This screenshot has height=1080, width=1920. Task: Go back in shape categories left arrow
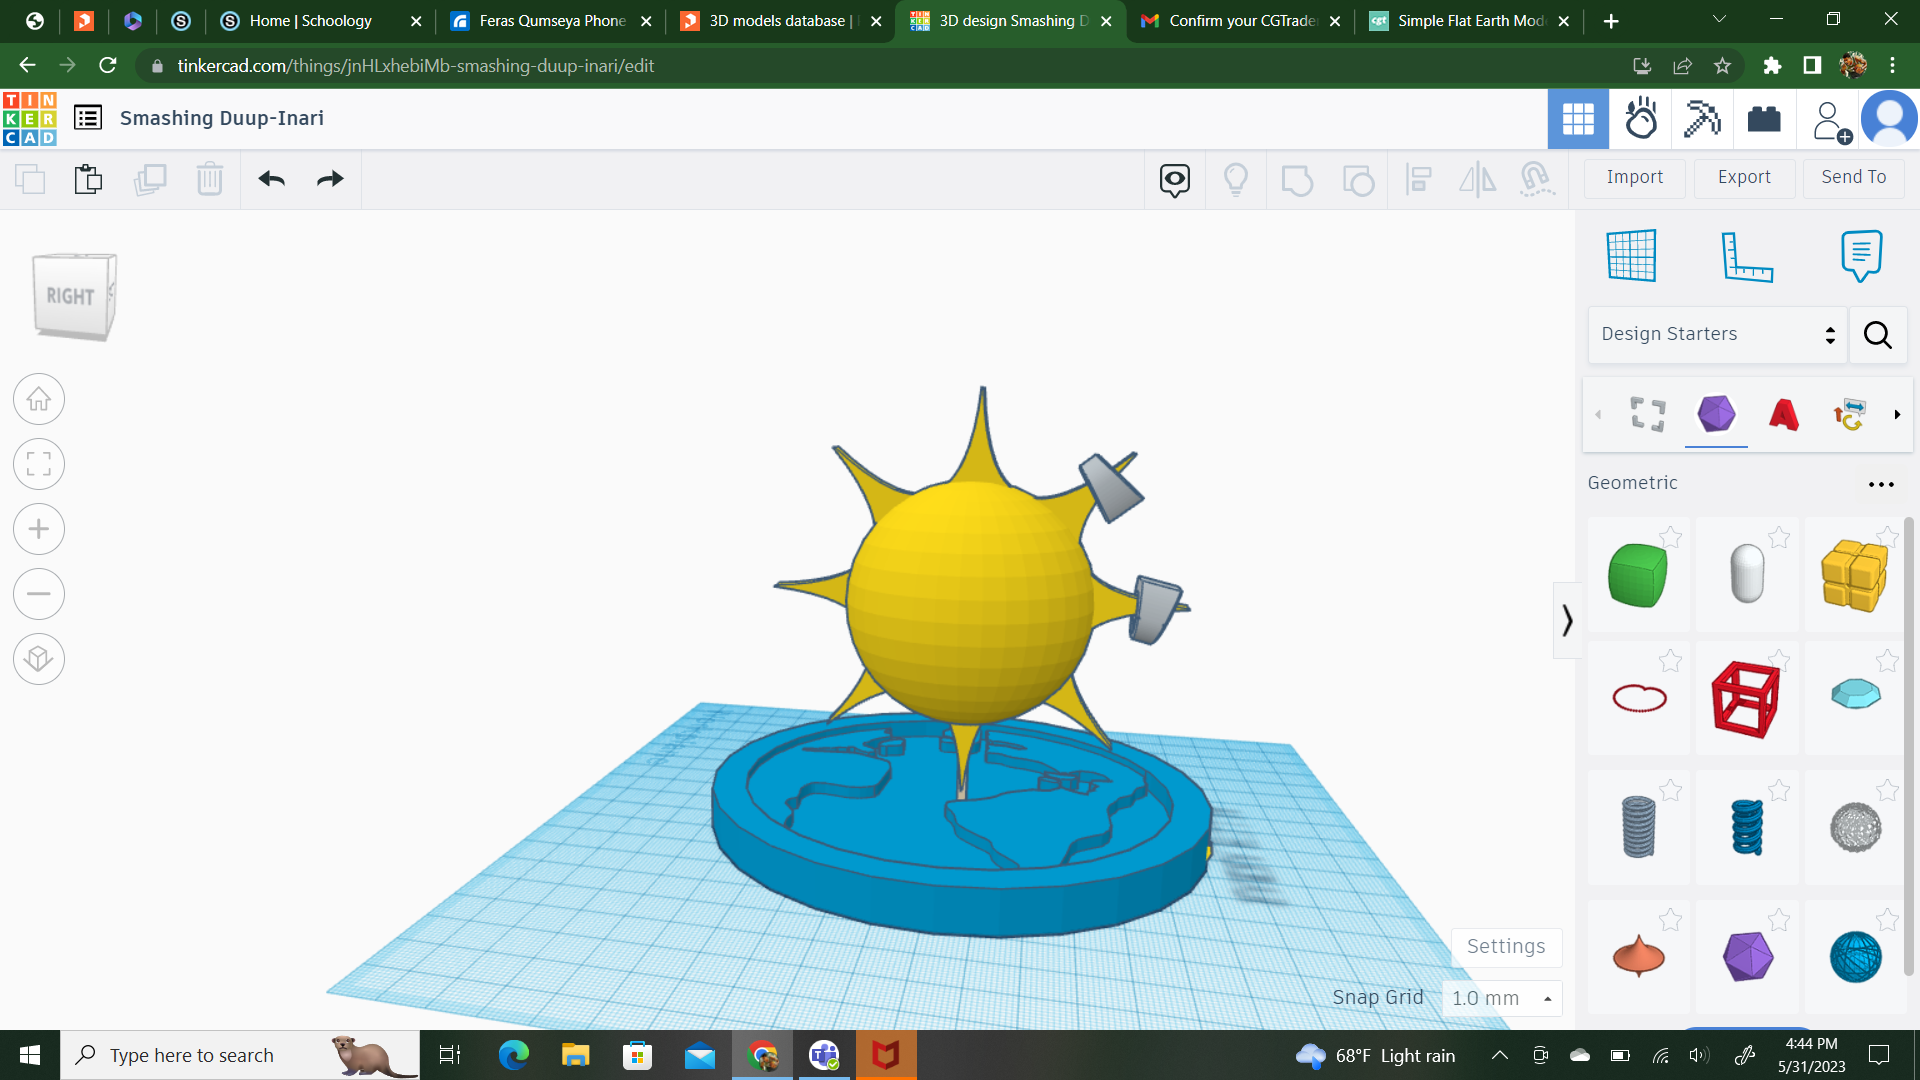coord(1598,414)
